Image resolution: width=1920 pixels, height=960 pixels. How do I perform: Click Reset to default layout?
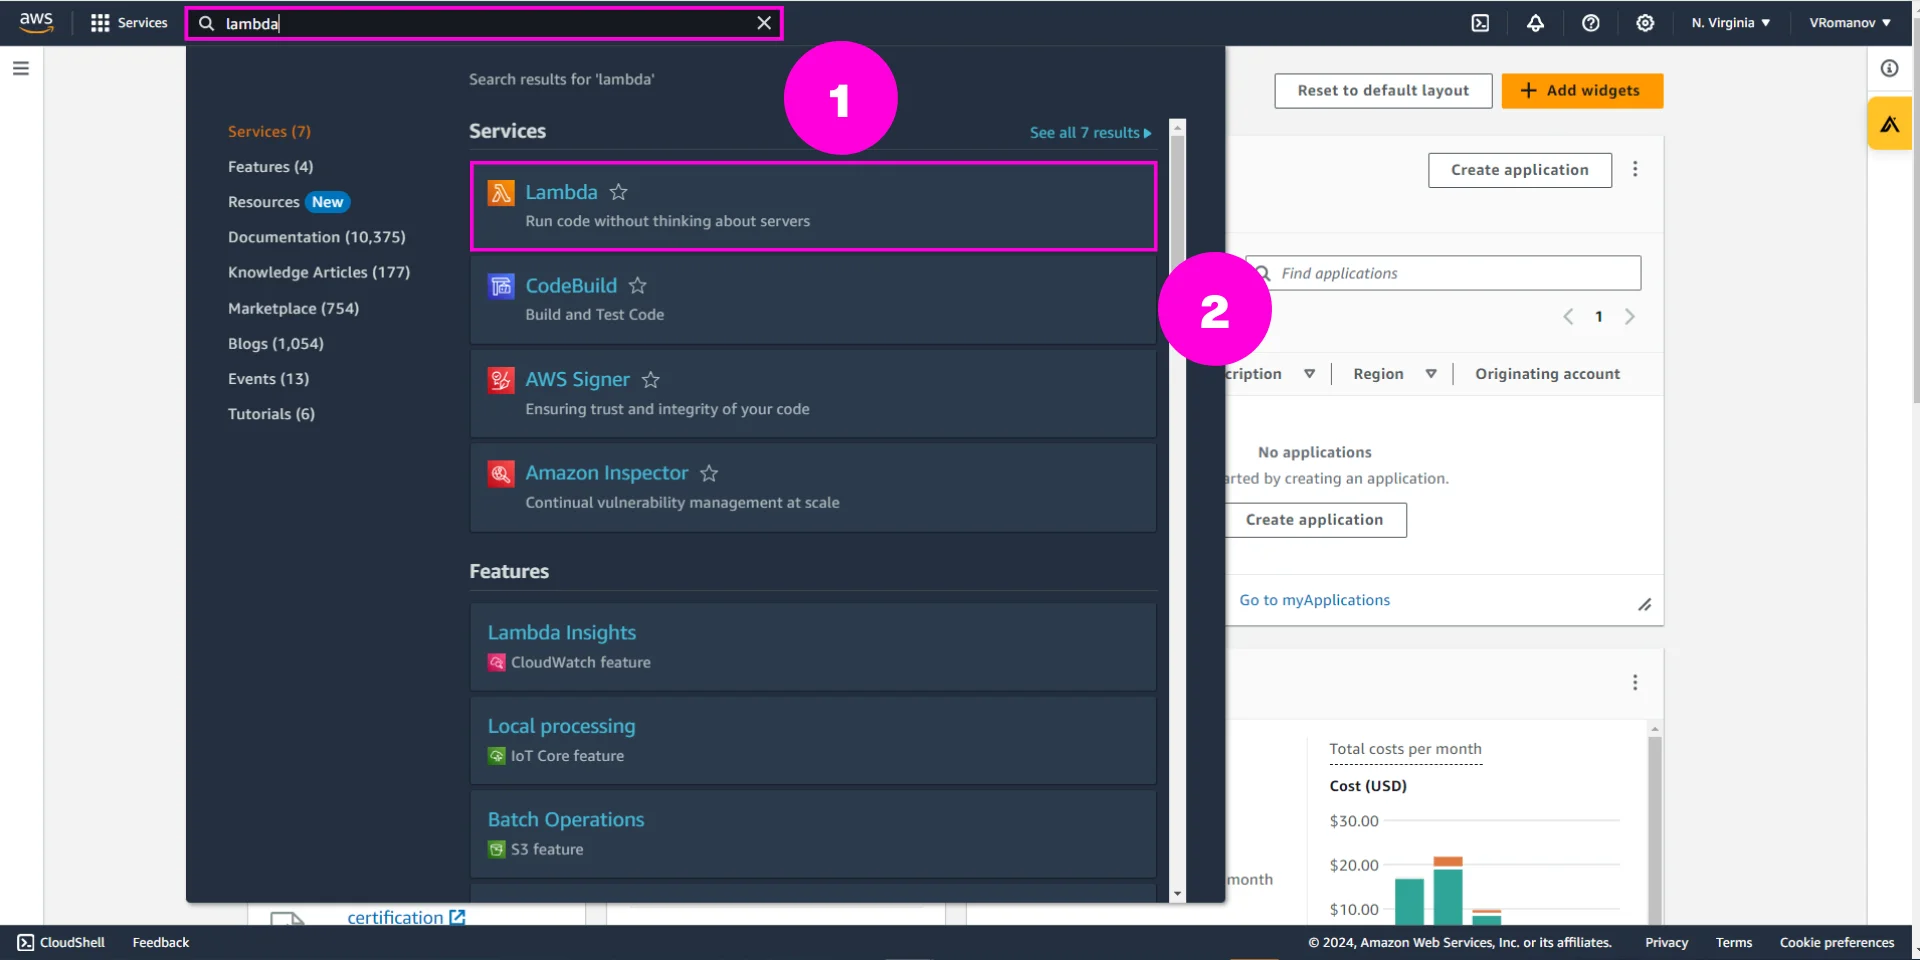pyautogui.click(x=1383, y=90)
